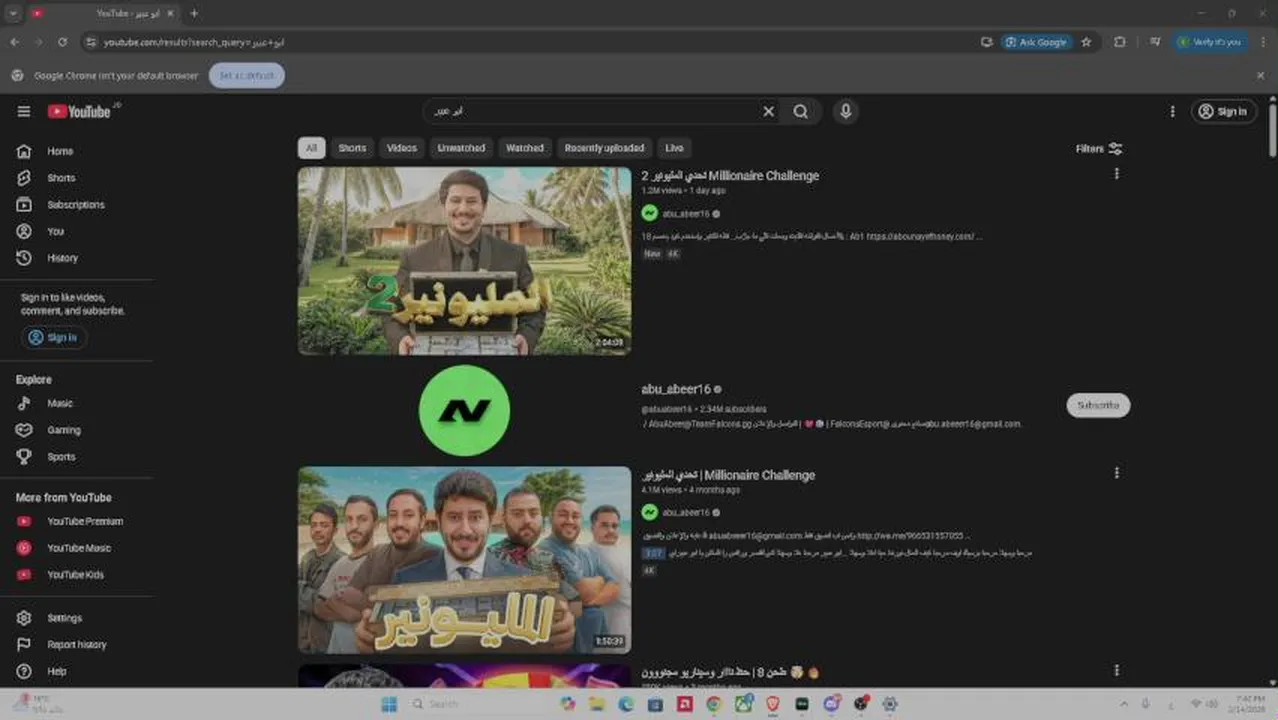Viewport: 1278px width, 720px height.
Task: Open Report history in sidebar
Action: tap(78, 645)
